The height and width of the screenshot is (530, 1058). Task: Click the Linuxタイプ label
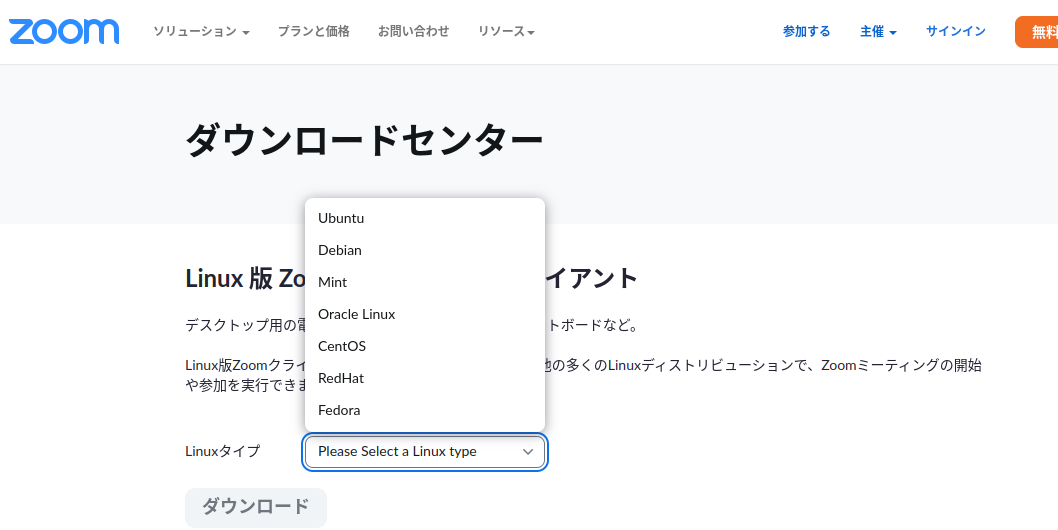(x=223, y=452)
